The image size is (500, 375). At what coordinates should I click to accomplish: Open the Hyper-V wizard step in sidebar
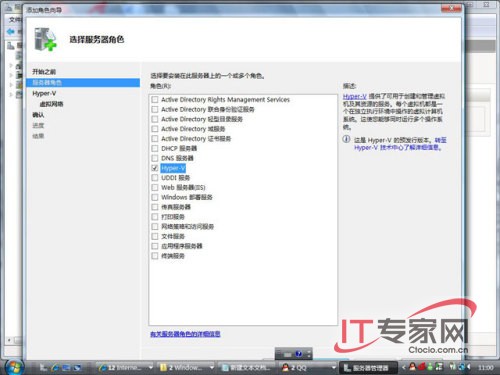pyautogui.click(x=44, y=93)
